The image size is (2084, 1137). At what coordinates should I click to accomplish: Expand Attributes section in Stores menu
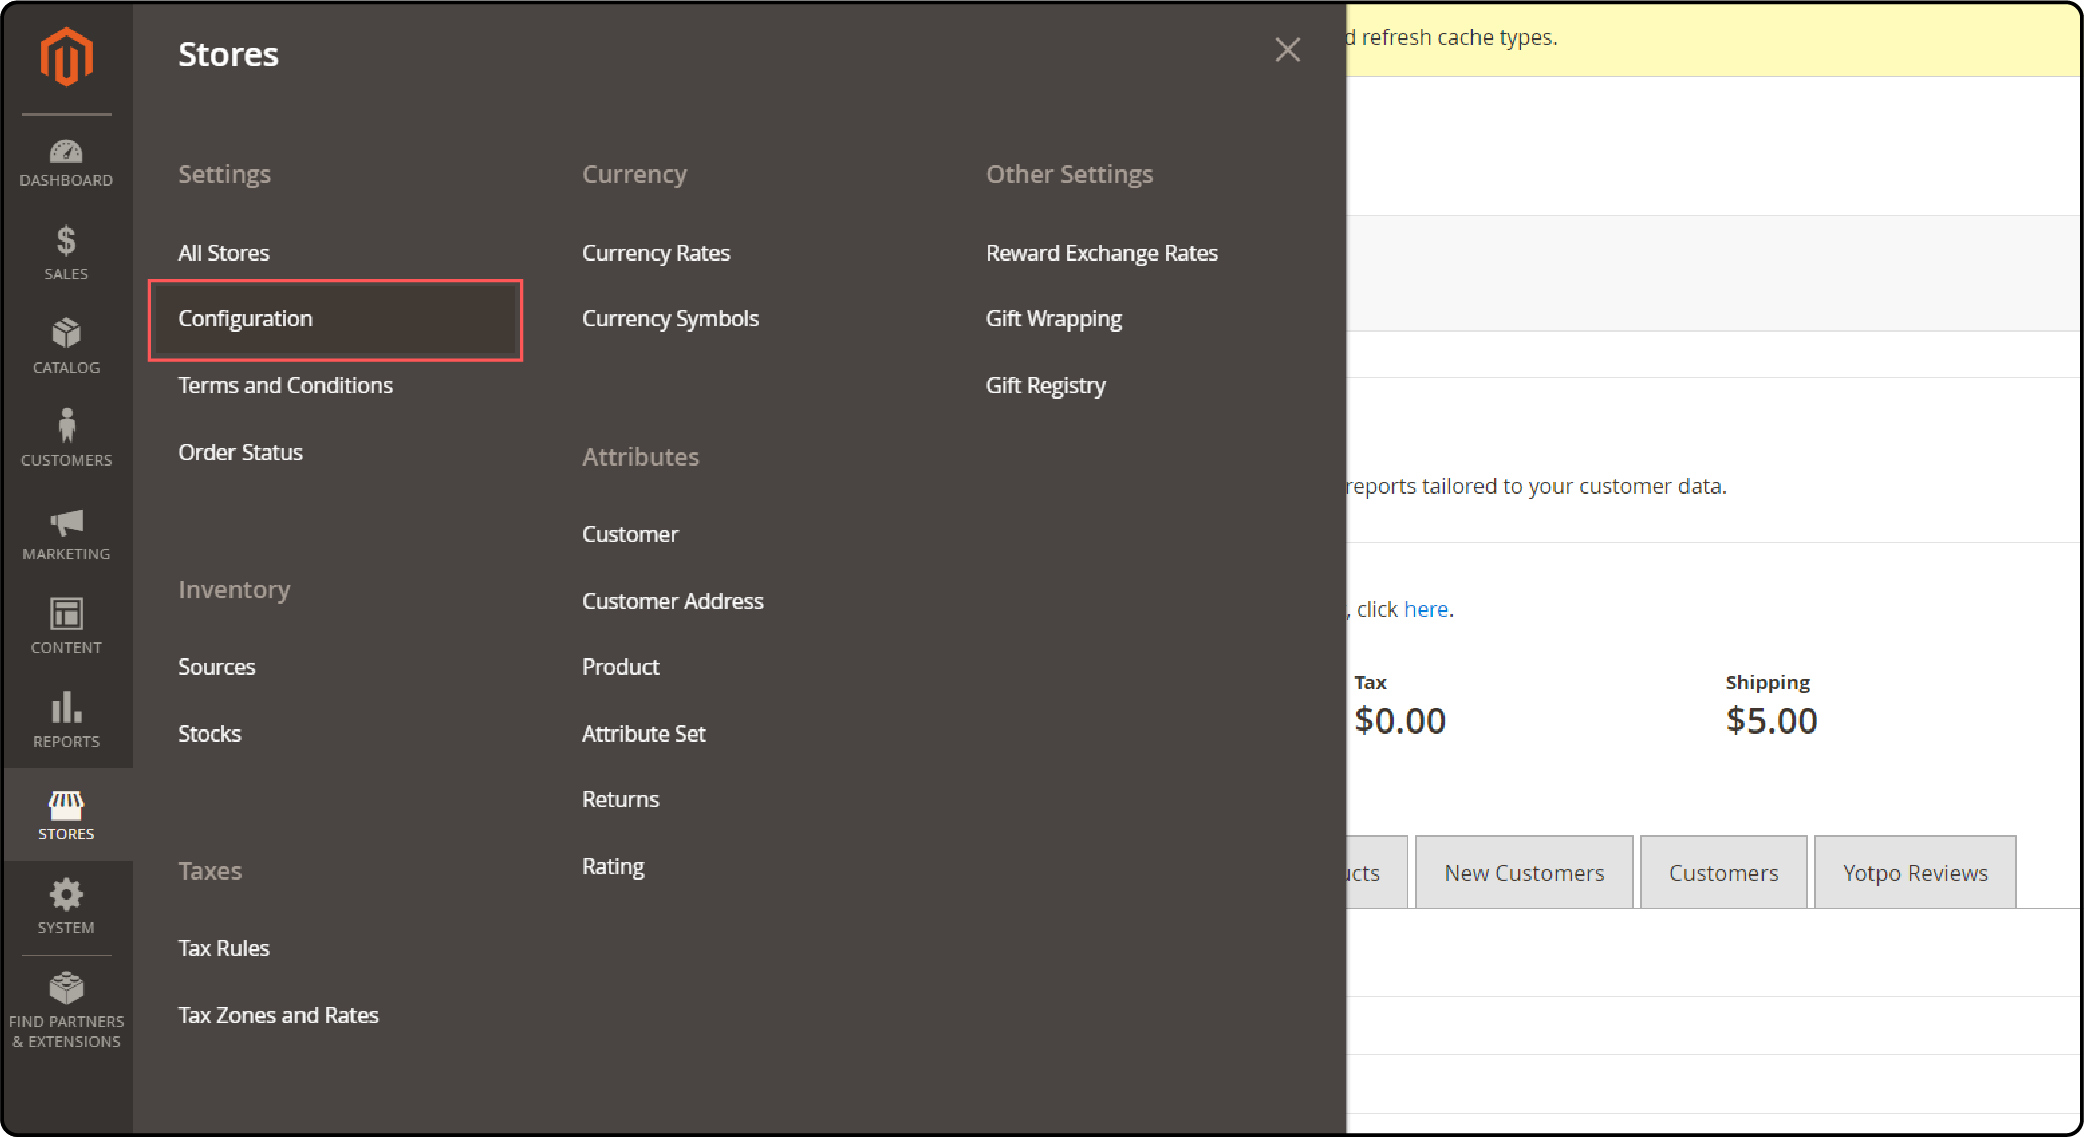pos(638,455)
